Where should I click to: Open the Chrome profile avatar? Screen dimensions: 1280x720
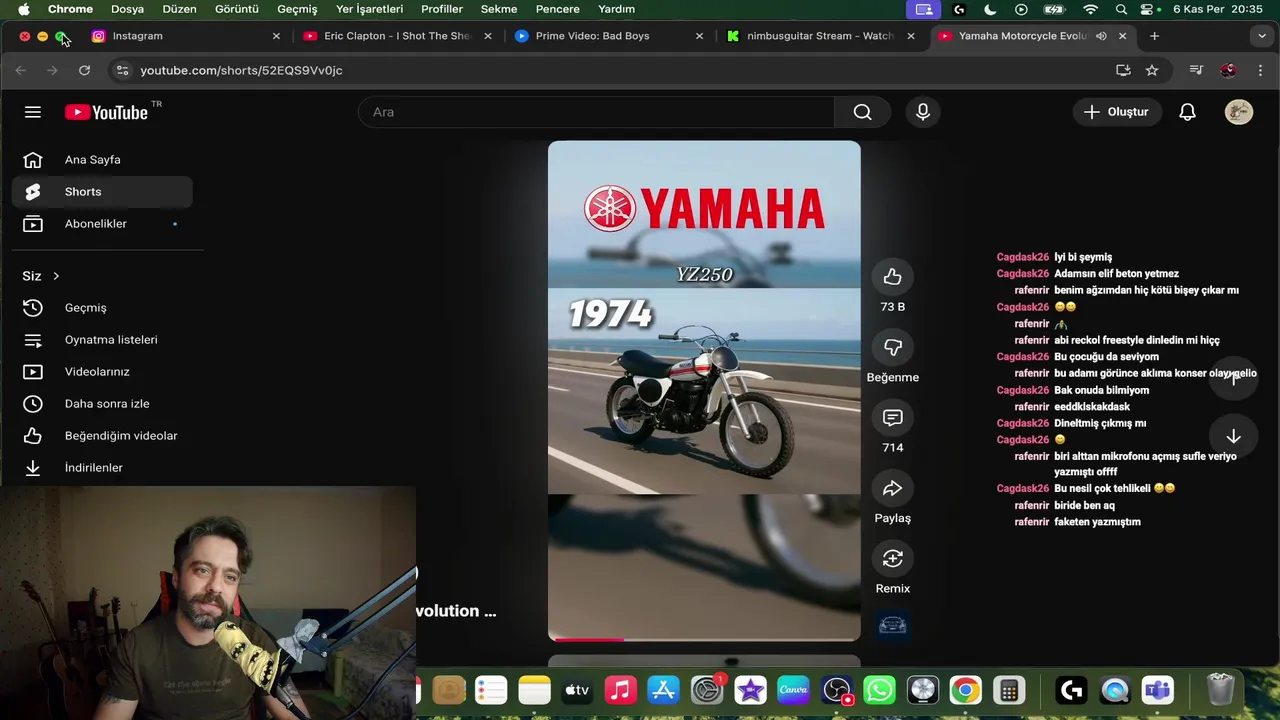pos(1228,70)
